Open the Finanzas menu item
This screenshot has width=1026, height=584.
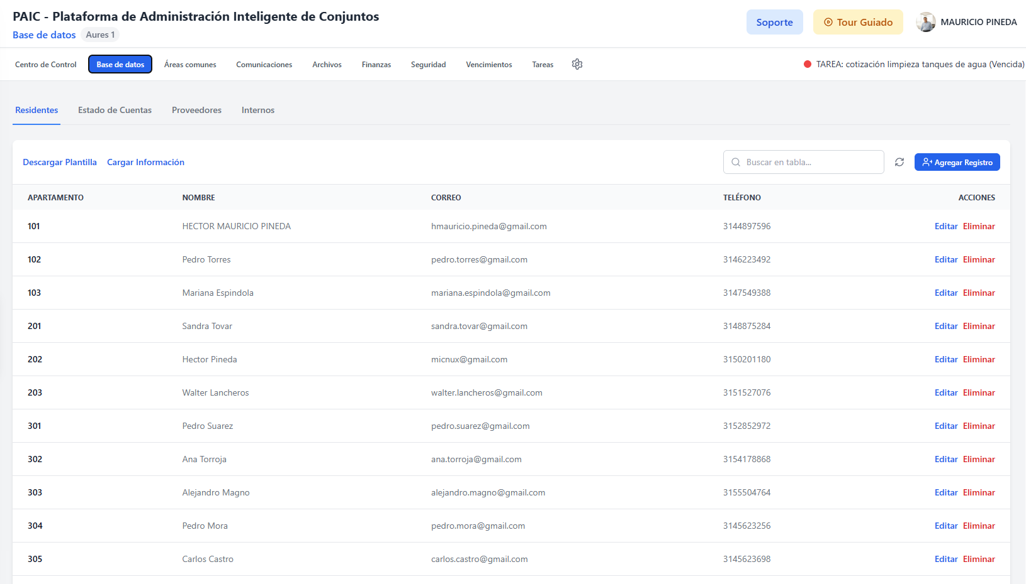point(376,64)
